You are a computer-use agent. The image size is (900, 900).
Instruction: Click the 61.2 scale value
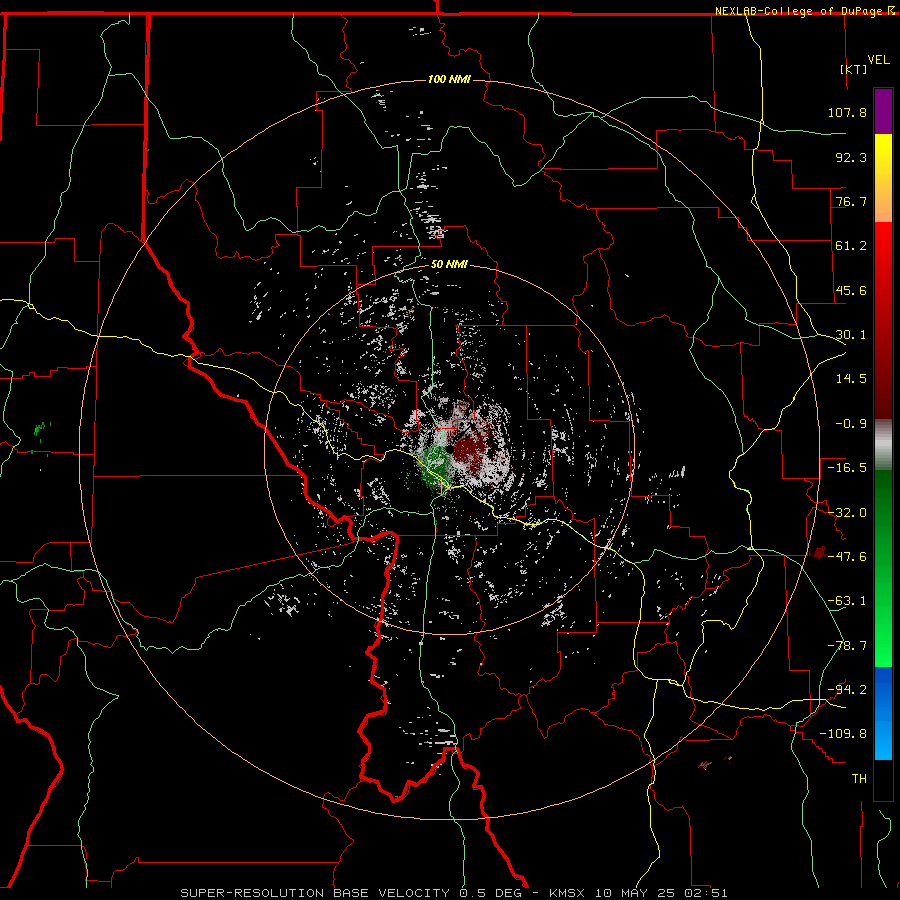click(851, 246)
